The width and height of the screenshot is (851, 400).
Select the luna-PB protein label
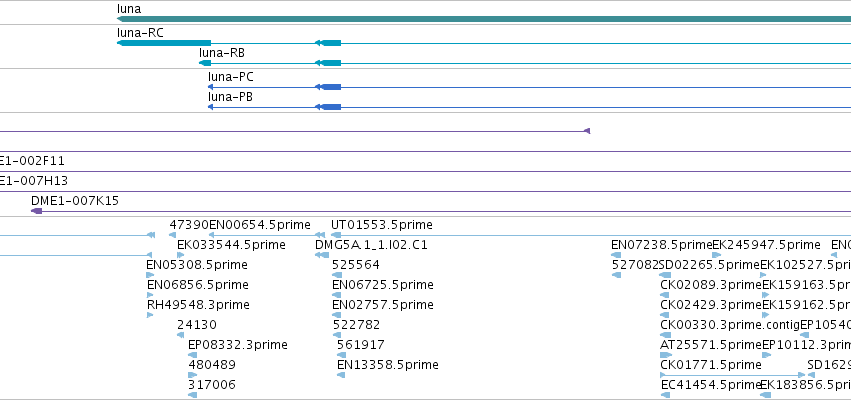point(230,97)
